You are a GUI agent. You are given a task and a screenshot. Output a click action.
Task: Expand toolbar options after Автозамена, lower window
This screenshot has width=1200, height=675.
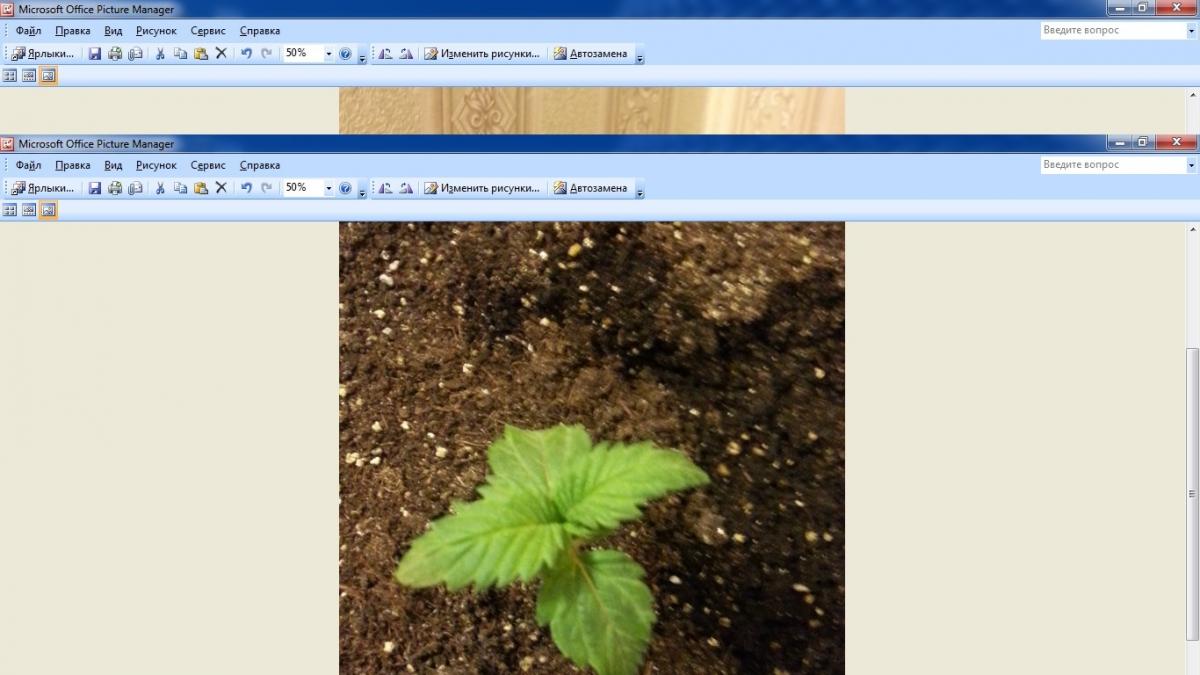(x=640, y=189)
